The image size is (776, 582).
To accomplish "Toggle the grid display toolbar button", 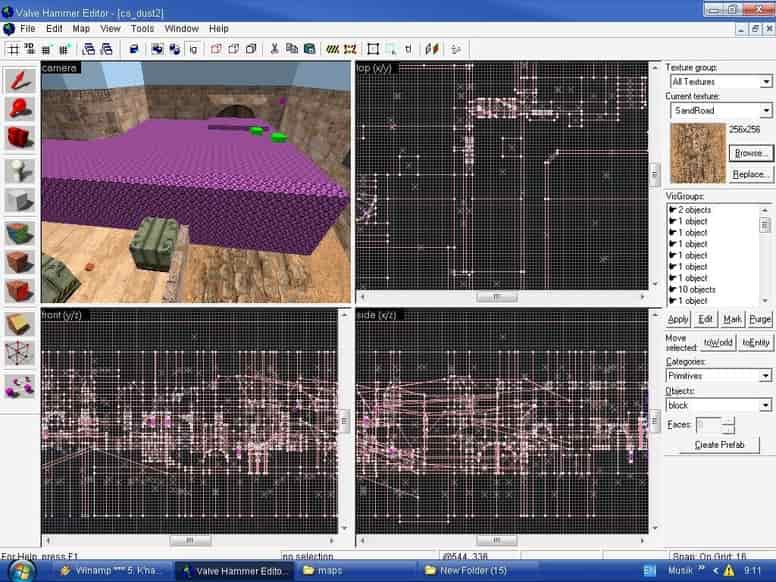I will pos(13,49).
